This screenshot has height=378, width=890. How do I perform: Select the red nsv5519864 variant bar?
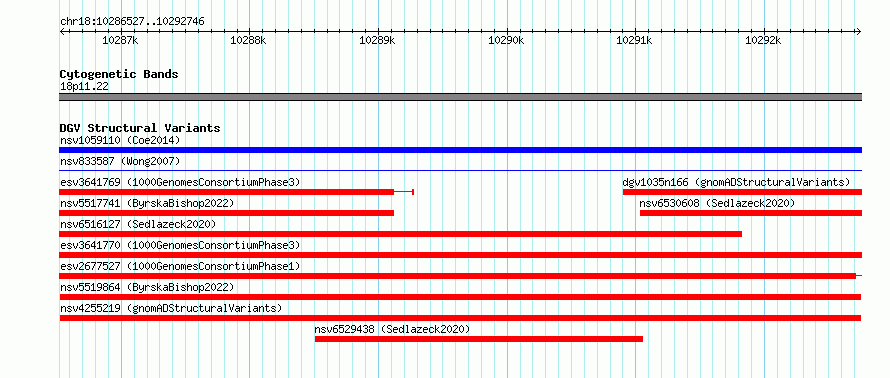pos(460,297)
